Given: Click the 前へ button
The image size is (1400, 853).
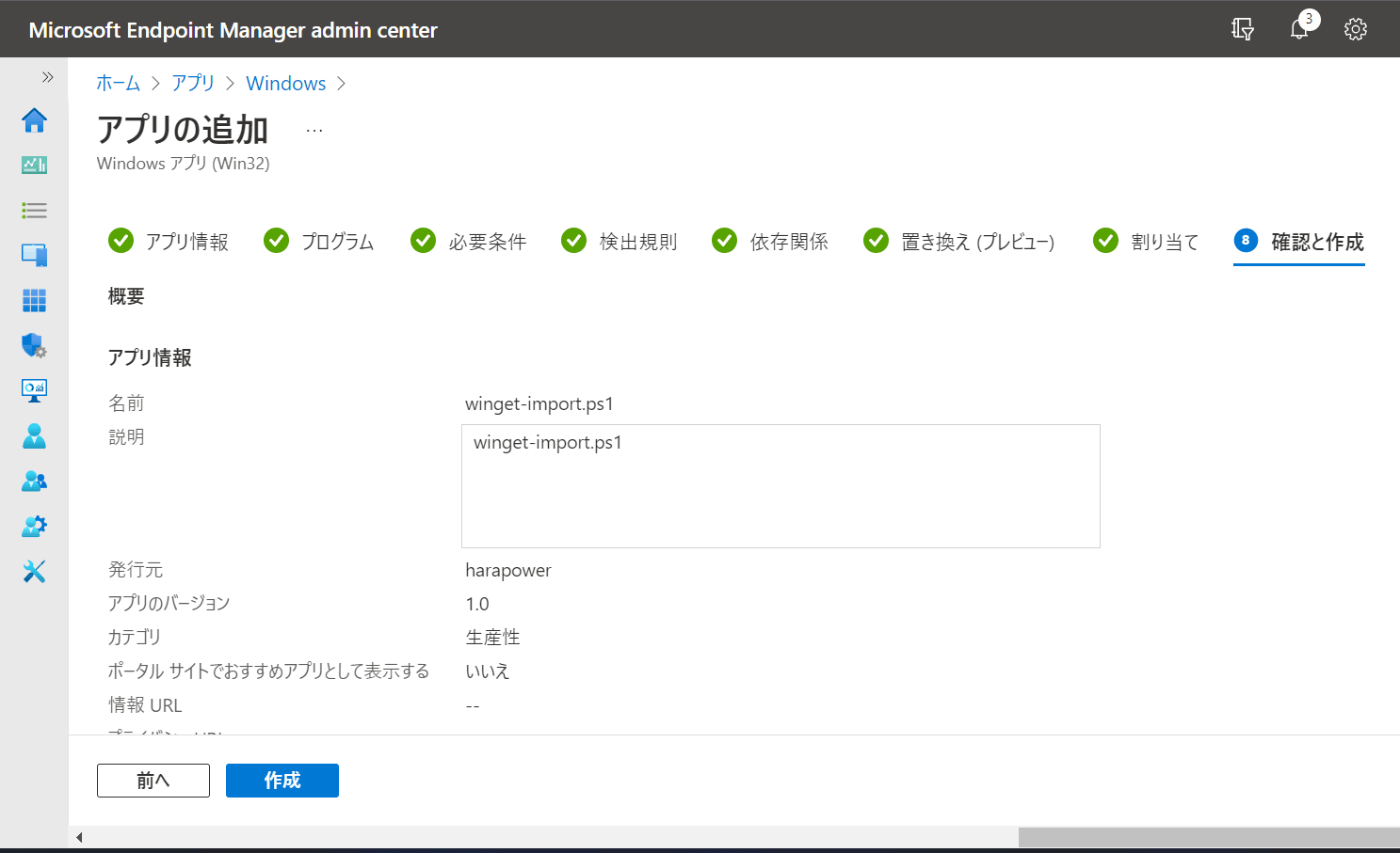Looking at the screenshot, I should 153,781.
